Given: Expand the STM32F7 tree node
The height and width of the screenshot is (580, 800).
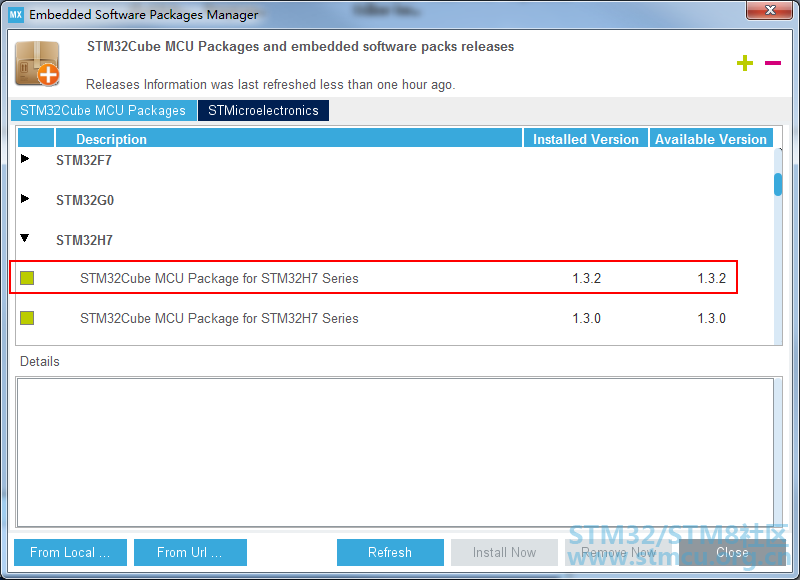Looking at the screenshot, I should click(x=25, y=159).
